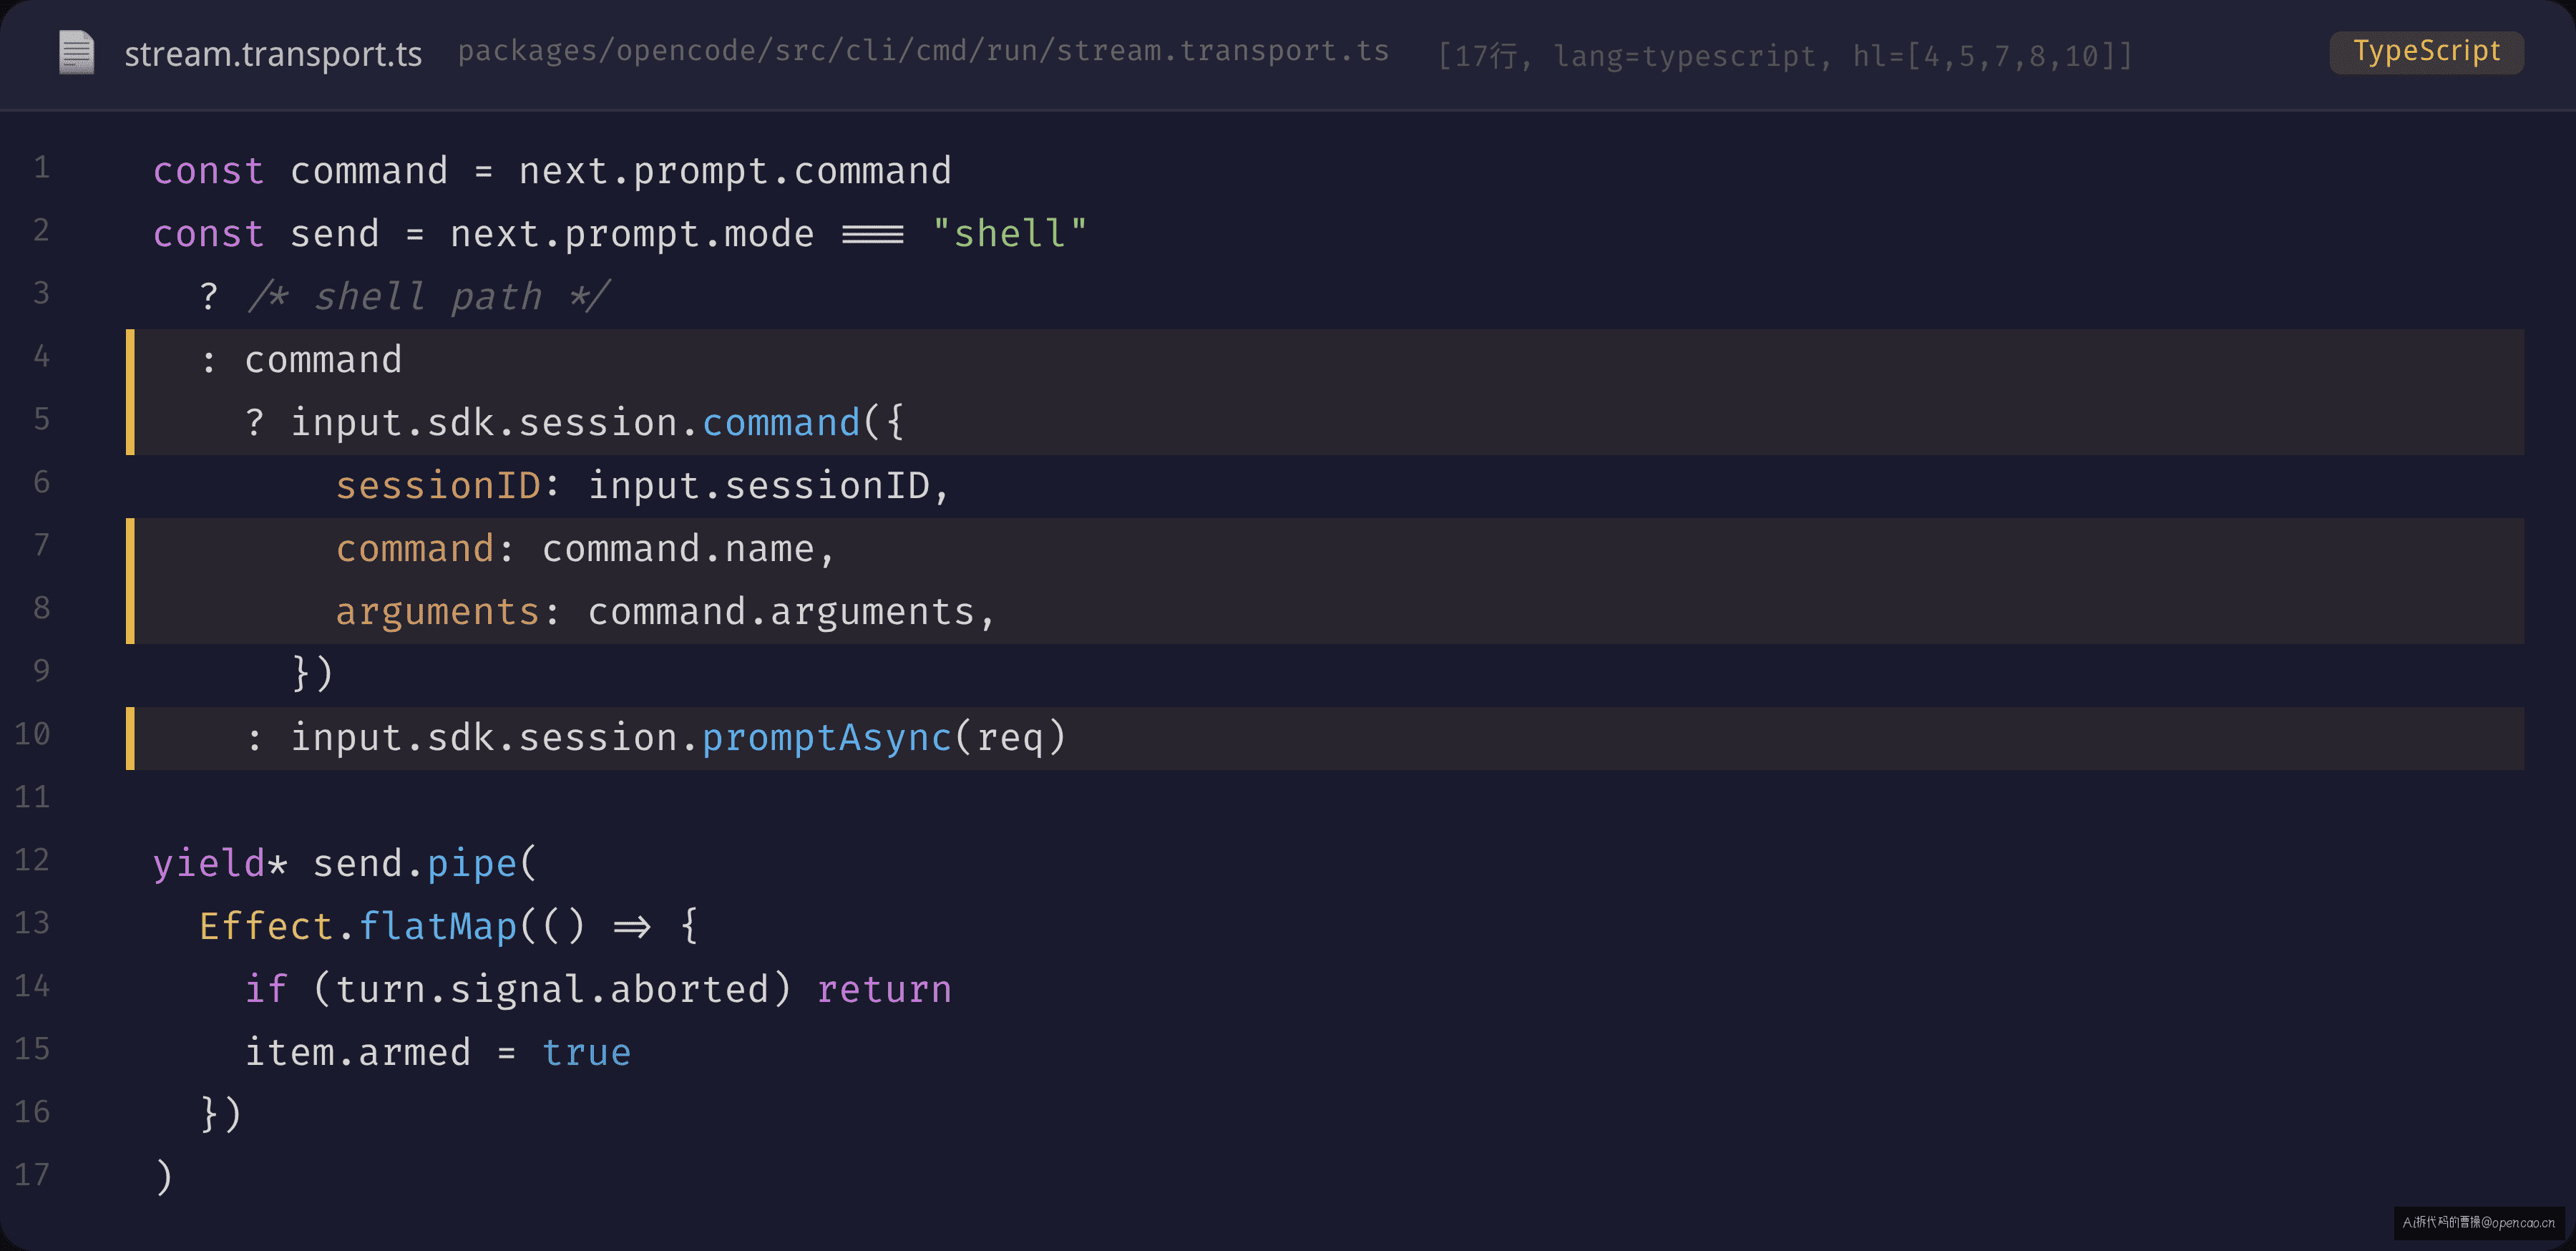This screenshot has height=1251, width=2576.
Task: Click 'next.prompt.command' on line 1
Action: coord(734,171)
